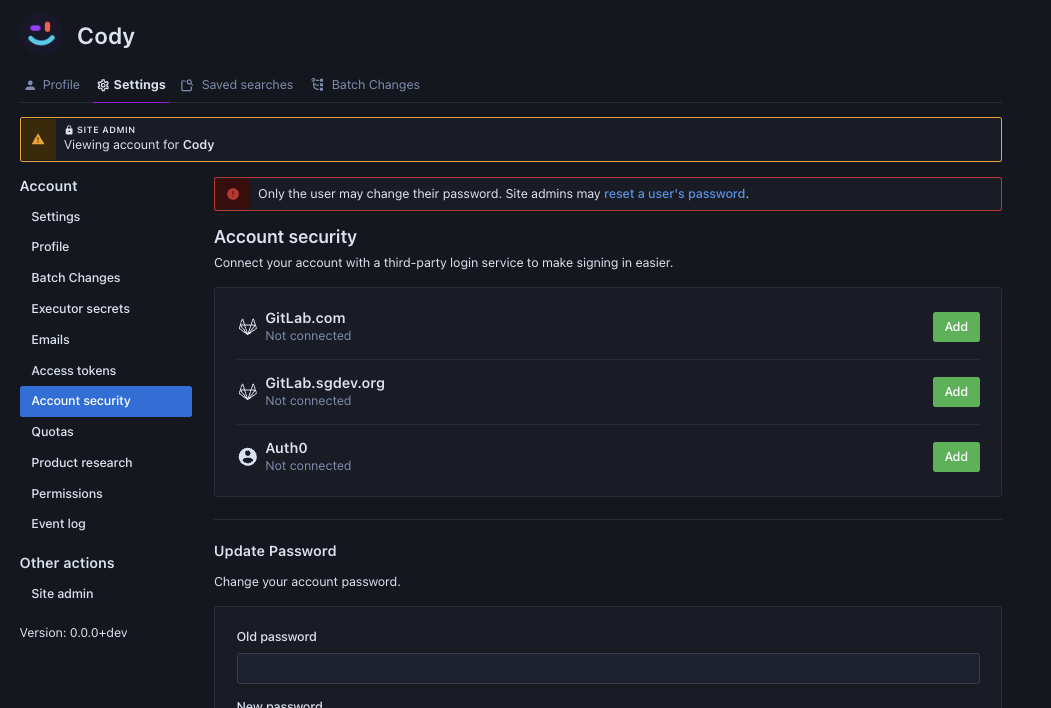The width and height of the screenshot is (1051, 708).
Task: Click the lock icon beside SITE ADMIN
Action: [68, 130]
